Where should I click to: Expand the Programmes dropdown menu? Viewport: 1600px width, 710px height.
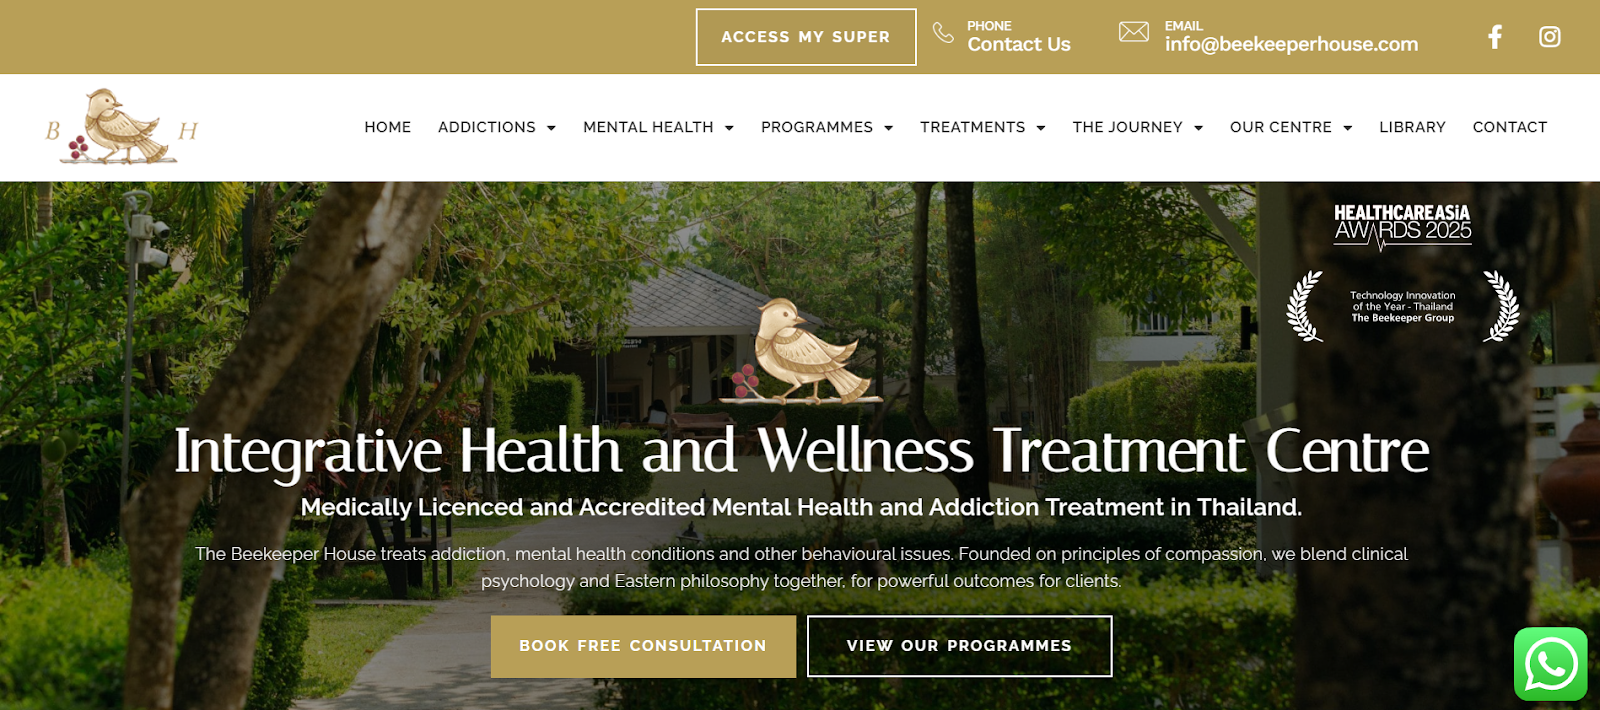[x=827, y=127]
